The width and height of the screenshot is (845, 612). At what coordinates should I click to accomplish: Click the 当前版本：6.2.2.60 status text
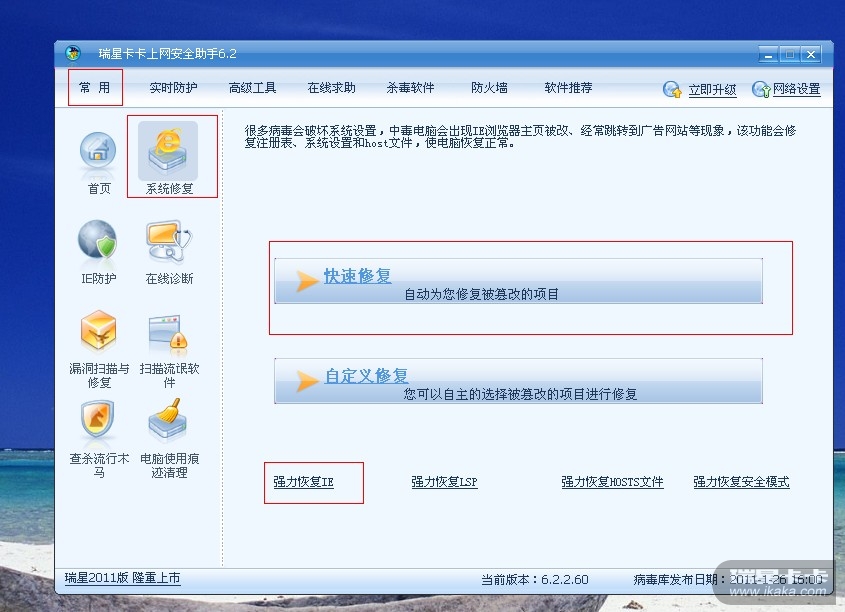535,580
